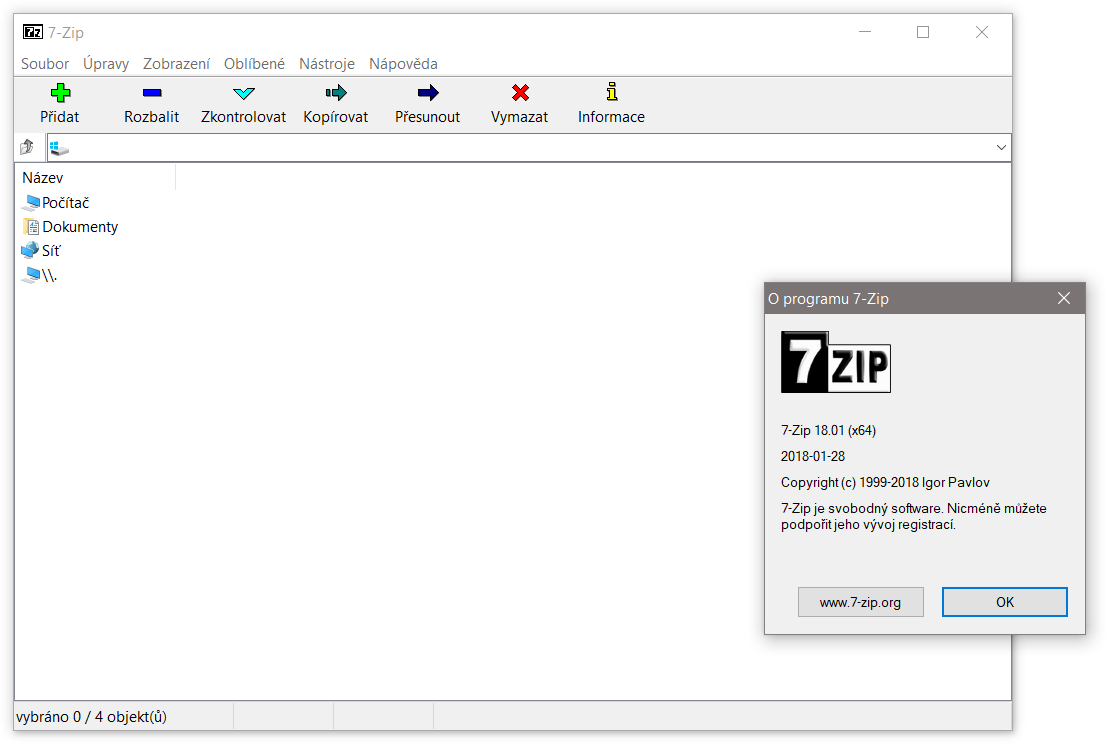Screen dimensions: 1107x744
Task: Click the Dokumenty folder icon
Action: (31, 227)
